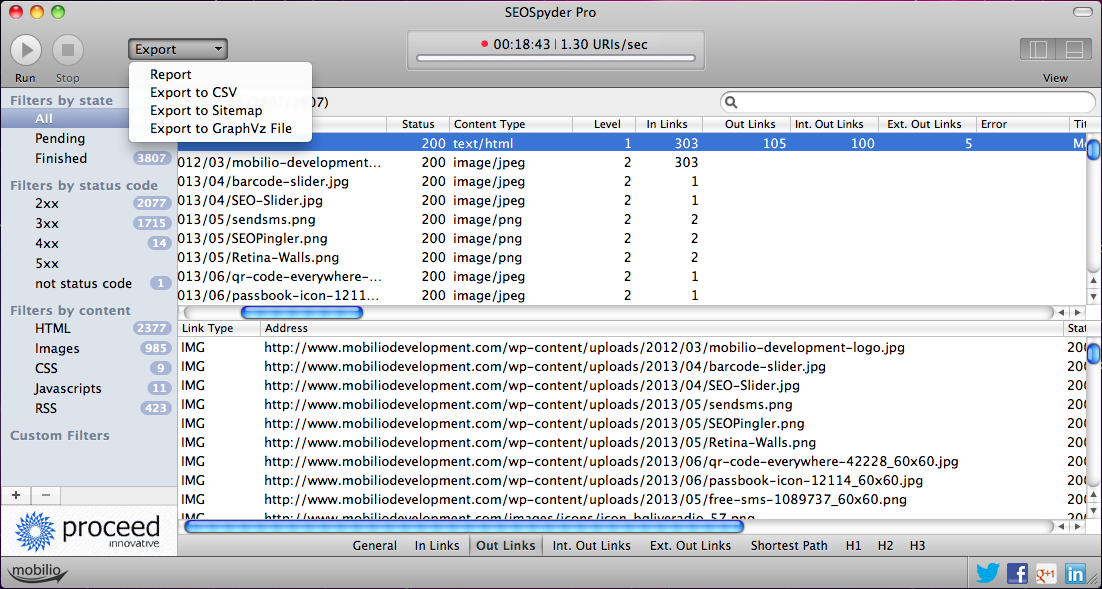Choose Export to CSV

[x=193, y=92]
